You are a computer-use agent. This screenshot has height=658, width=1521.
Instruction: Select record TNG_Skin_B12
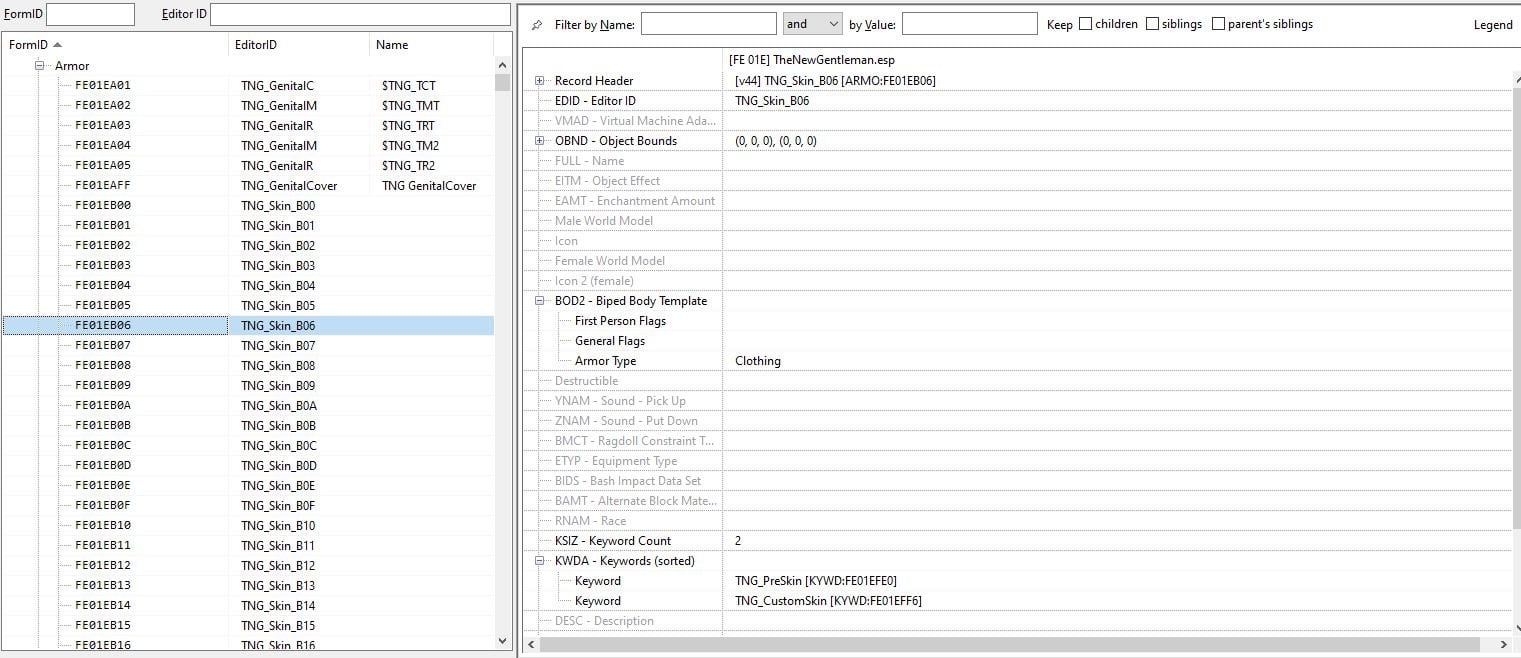(x=248, y=566)
